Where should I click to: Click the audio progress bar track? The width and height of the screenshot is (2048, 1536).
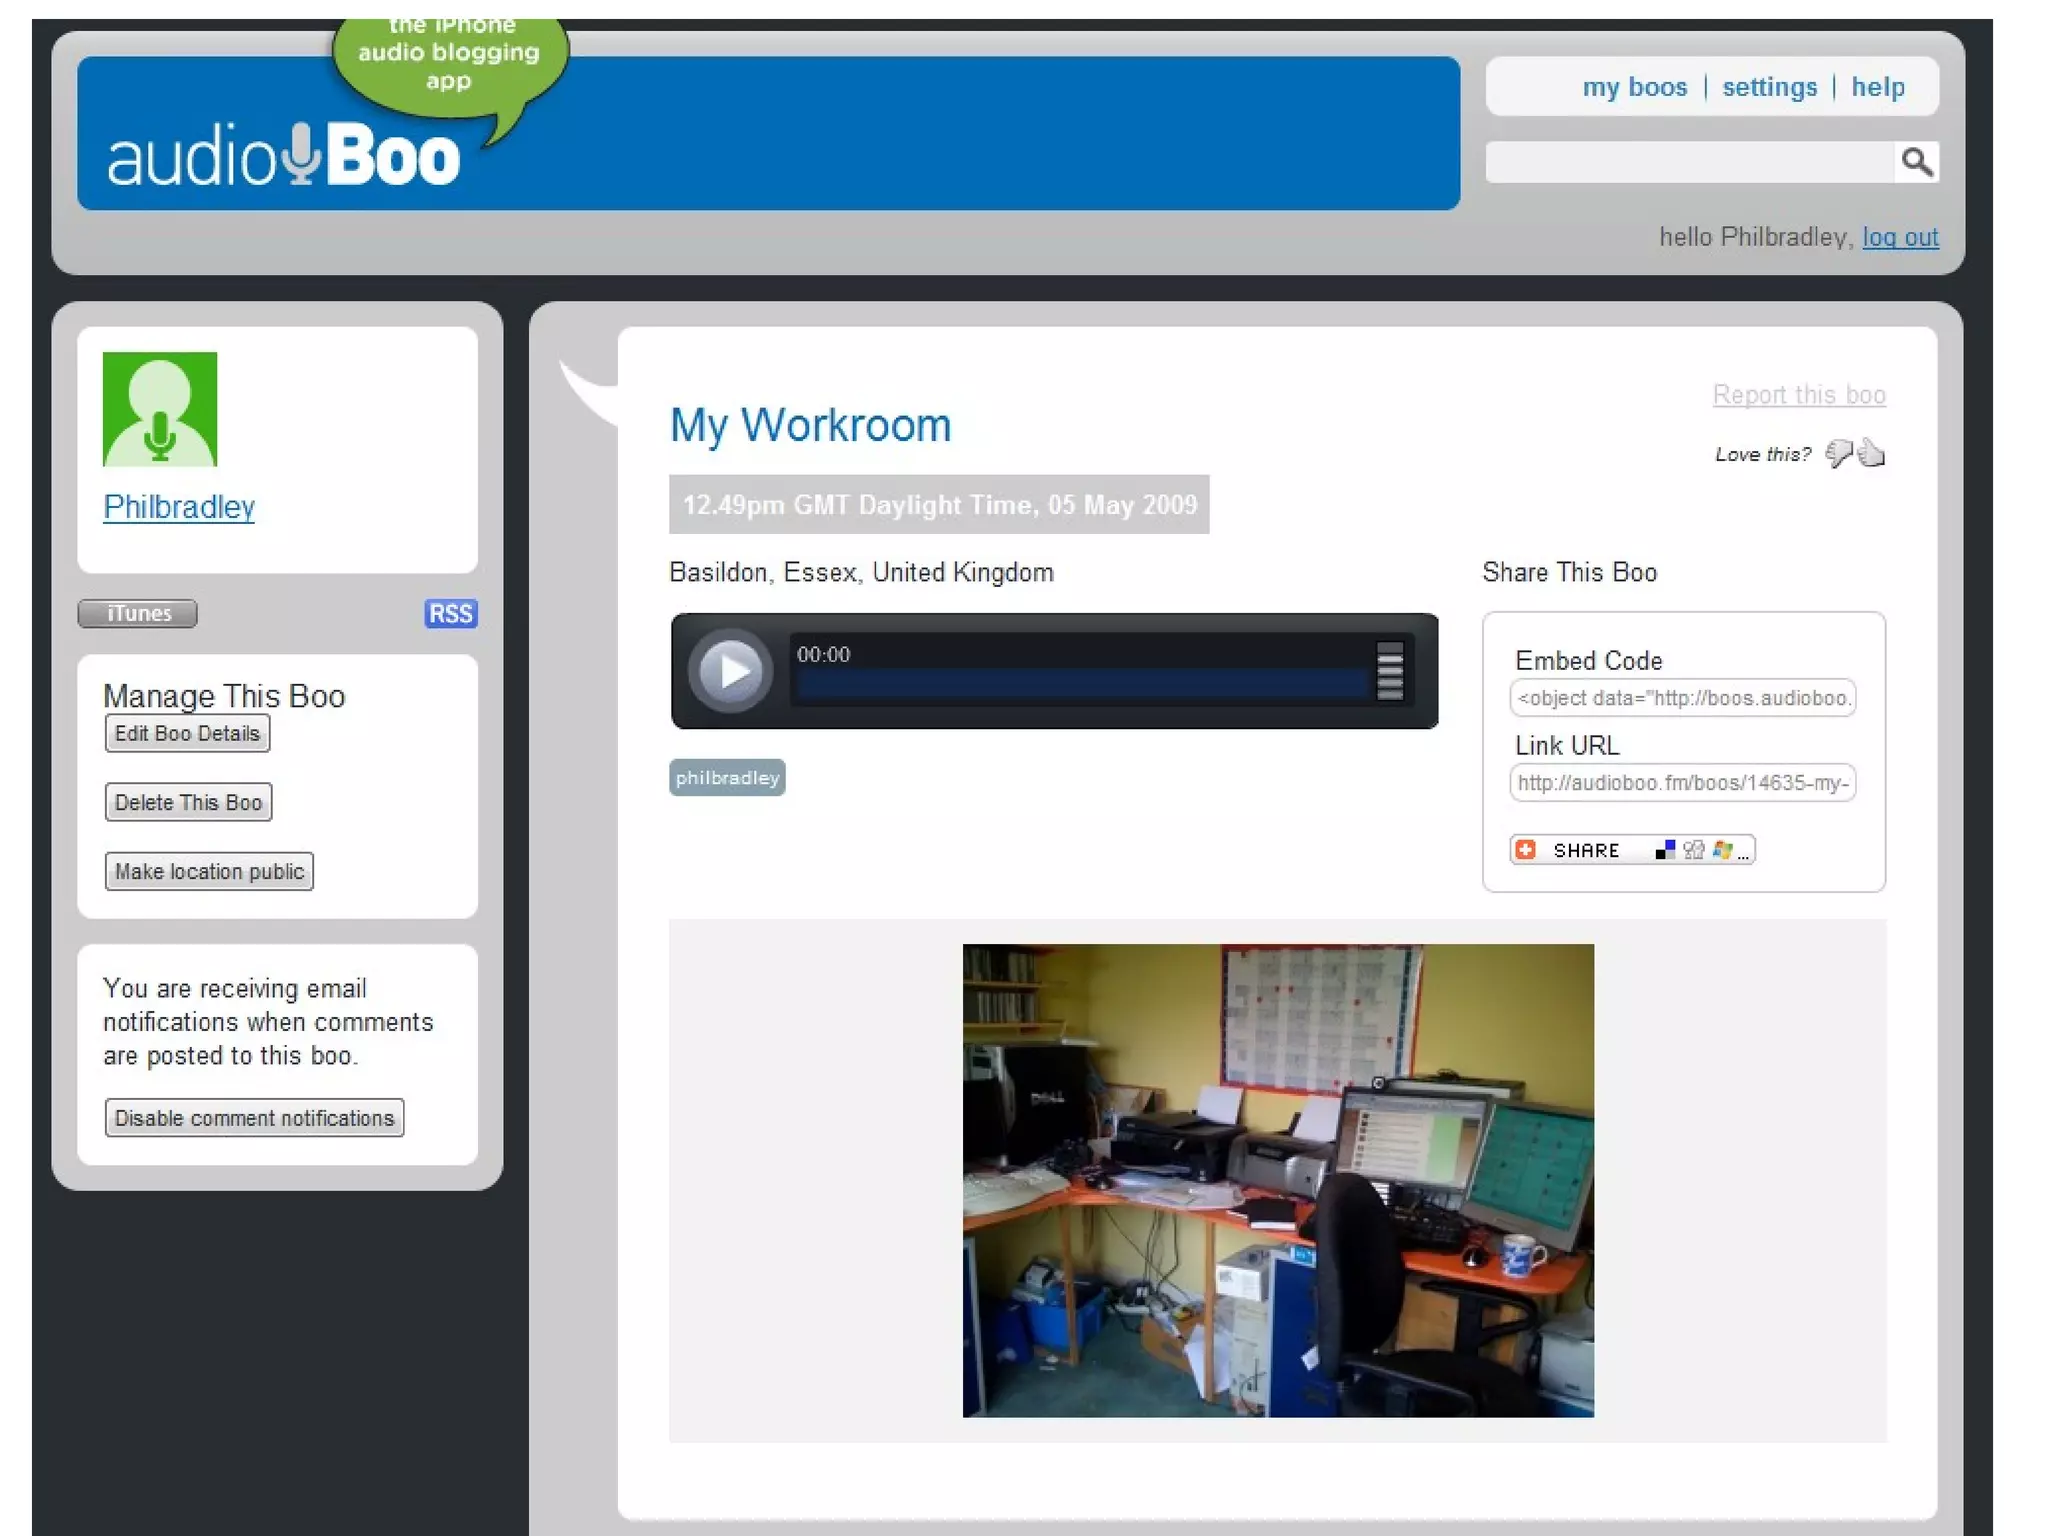pyautogui.click(x=1080, y=684)
